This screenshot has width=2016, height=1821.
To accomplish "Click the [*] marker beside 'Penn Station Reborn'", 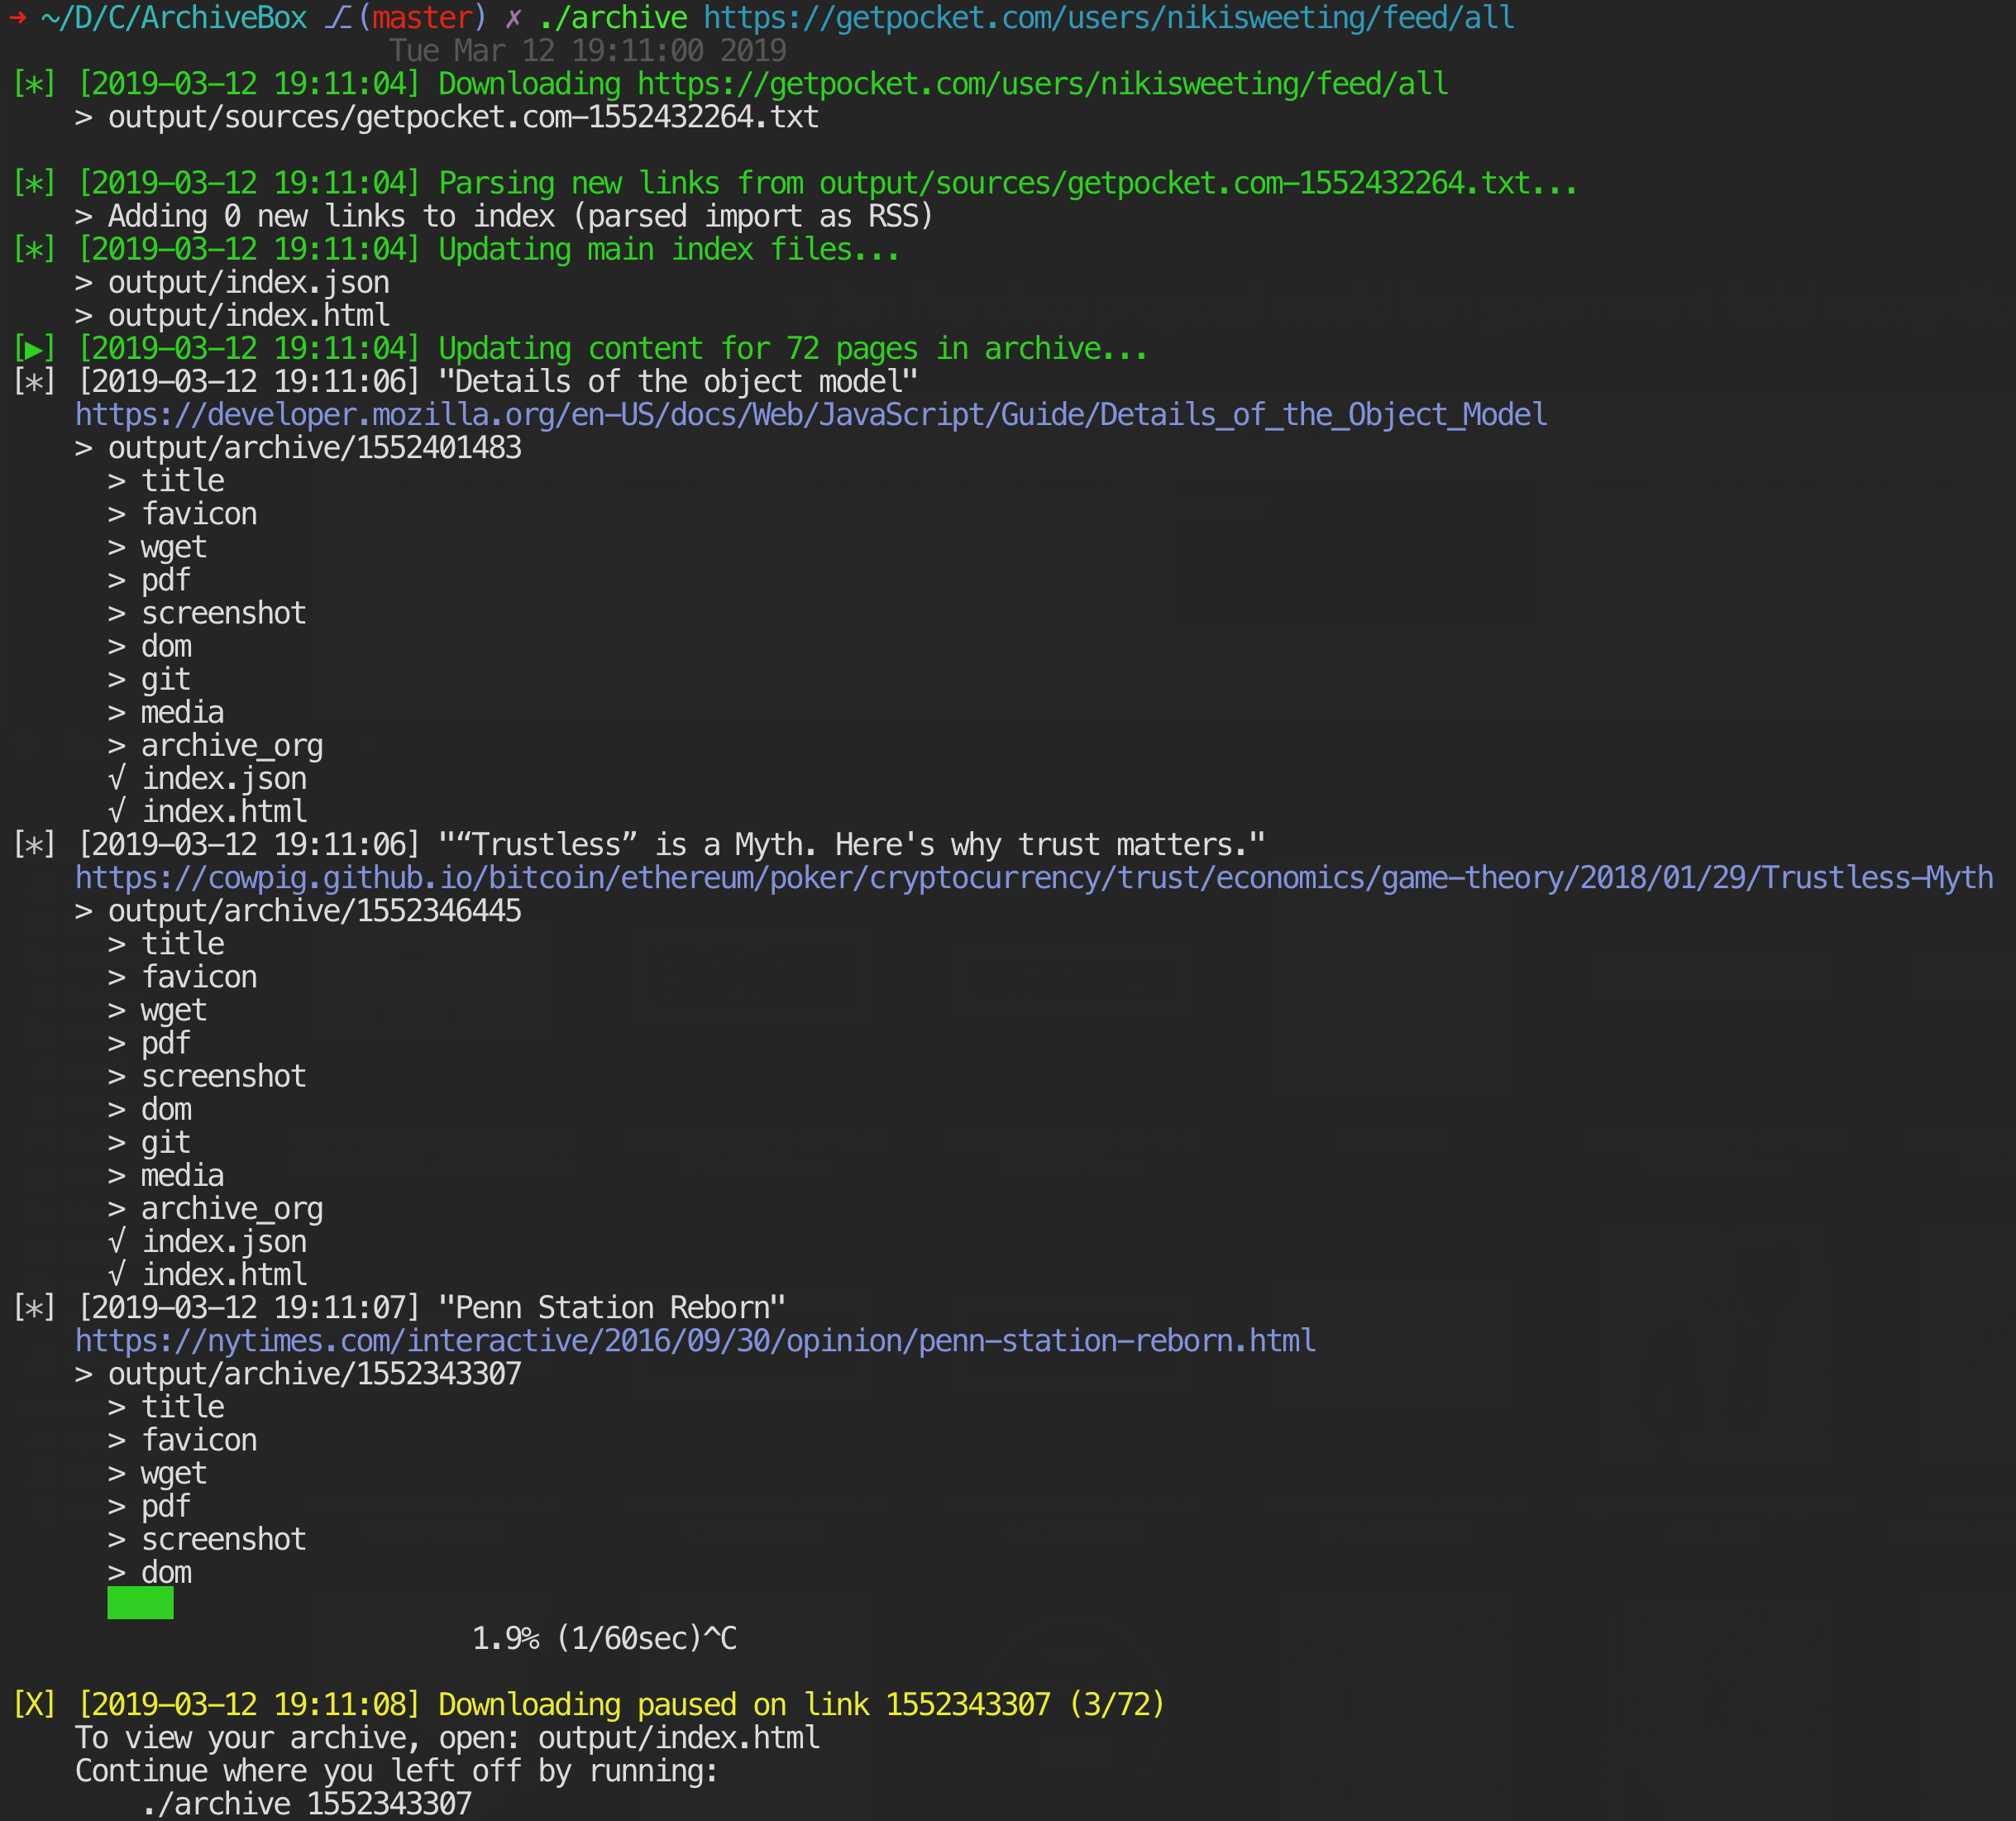I will point(34,1308).
